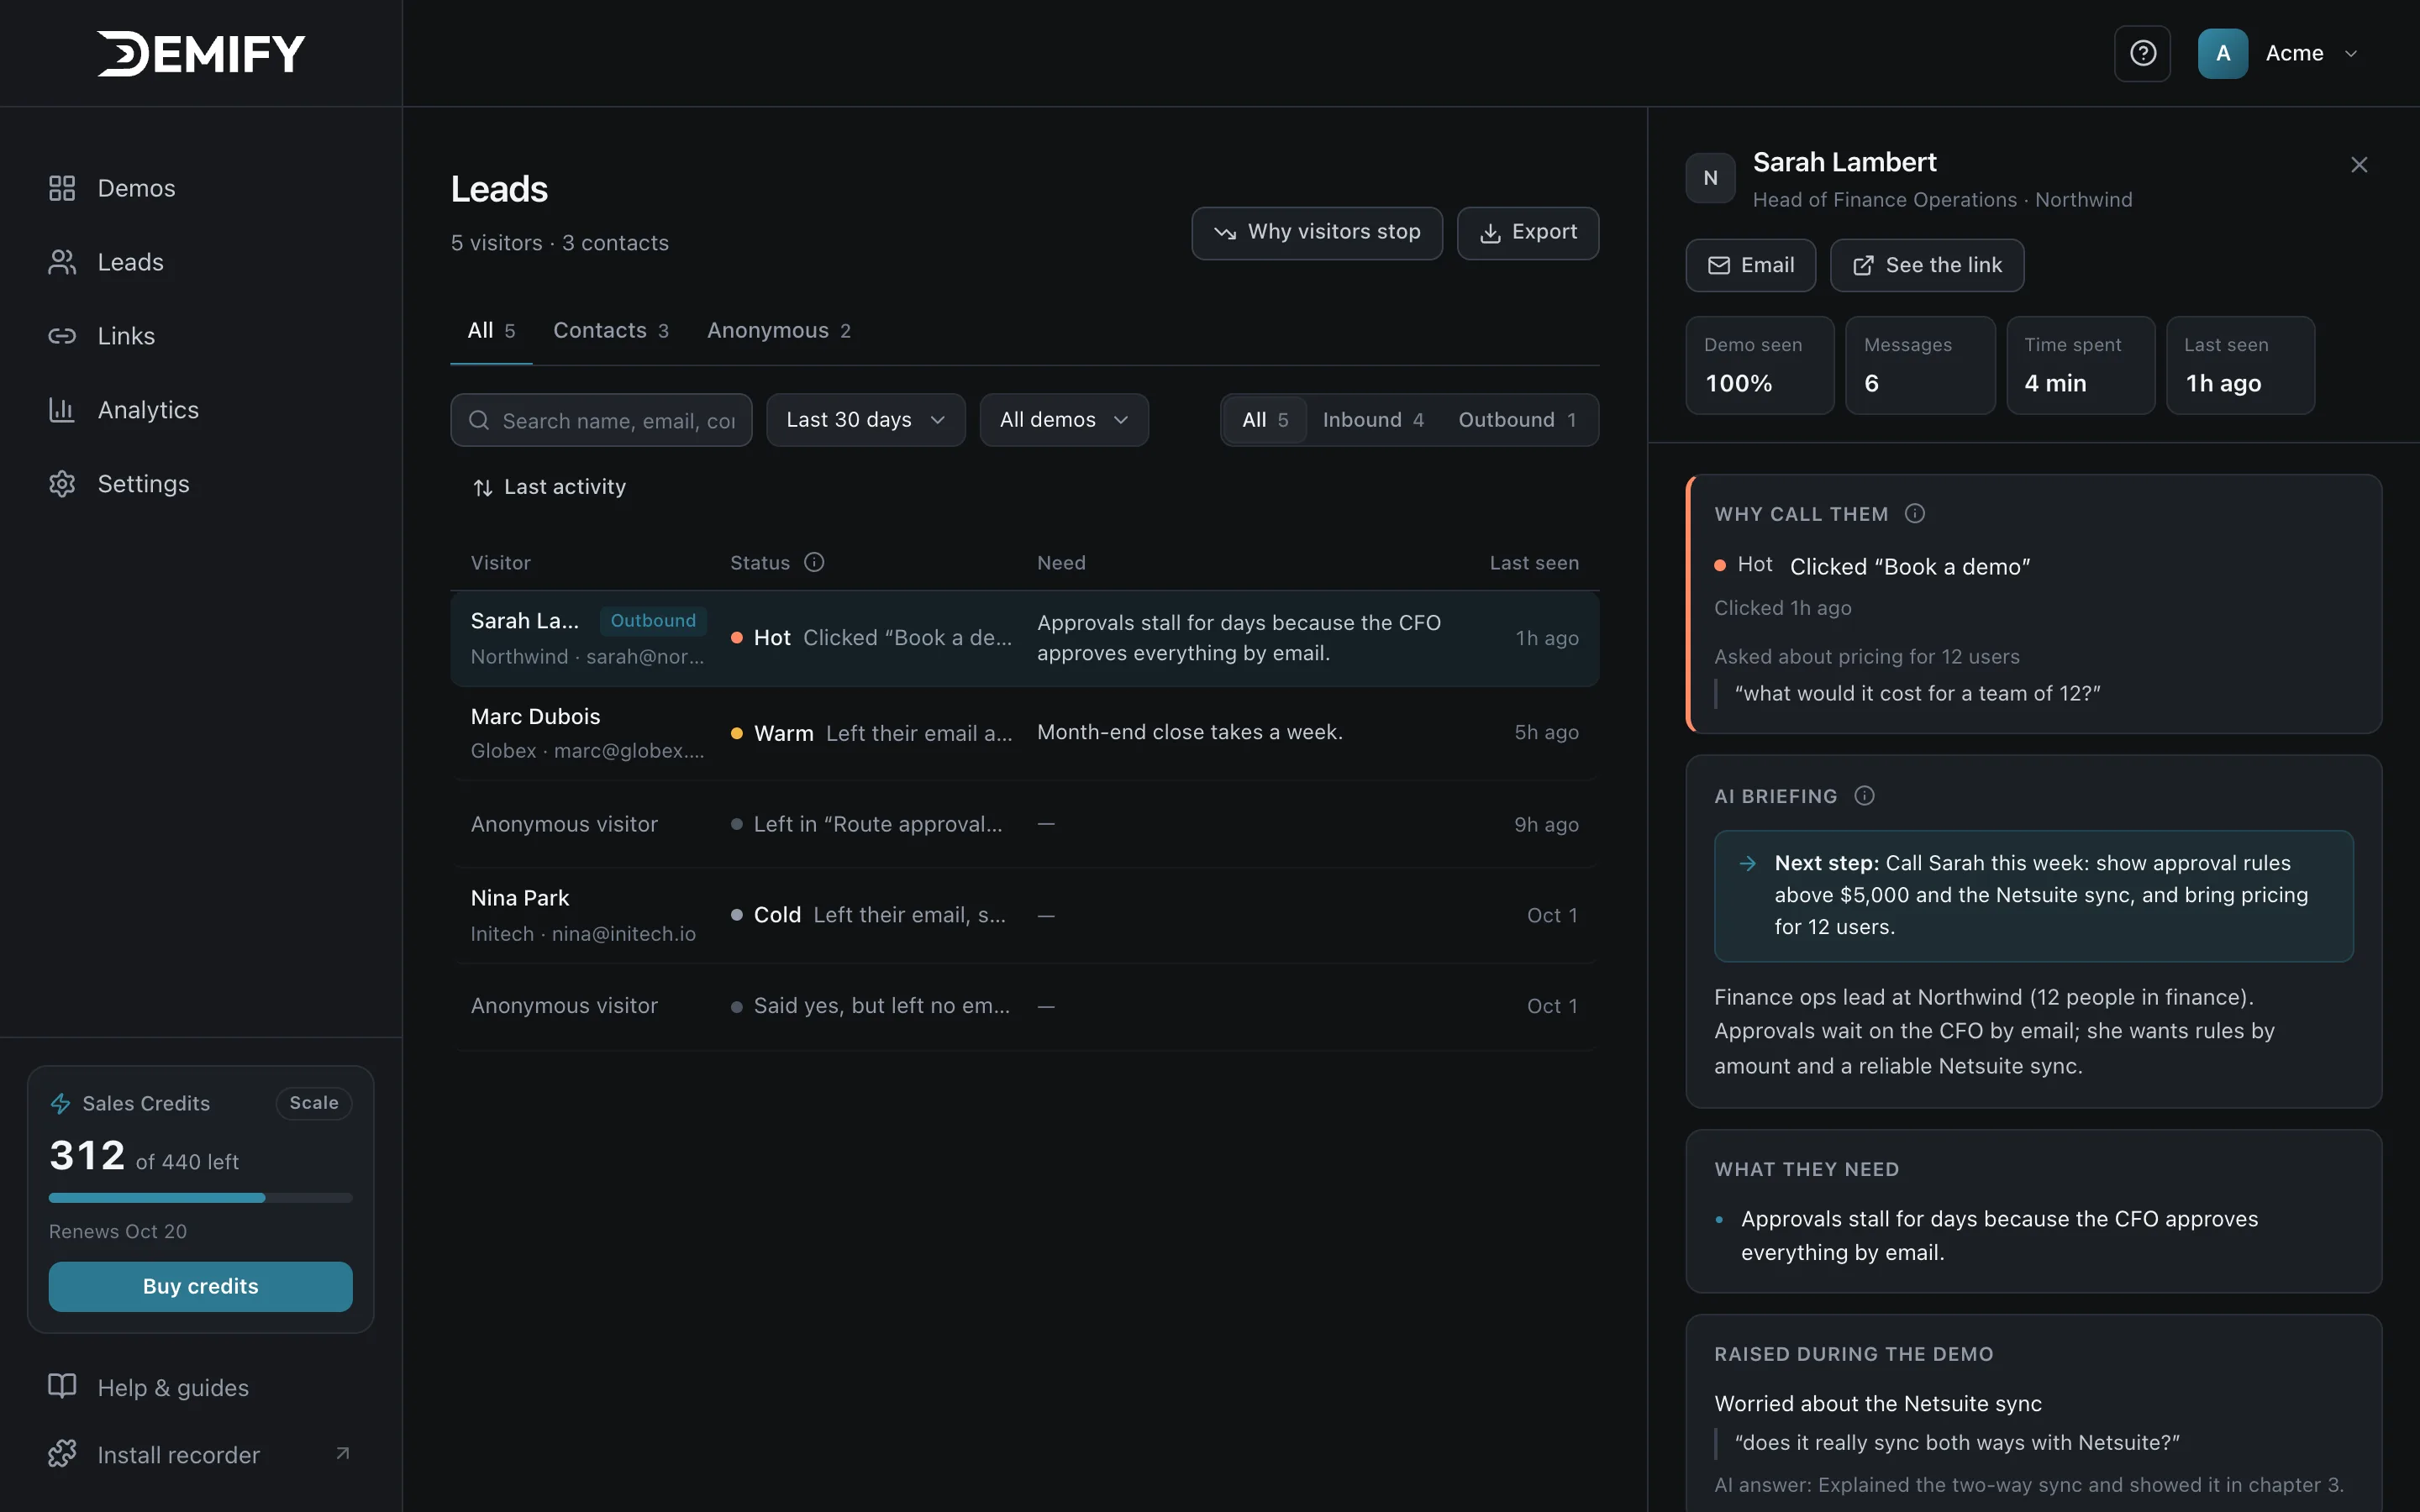Click the Why Call Them info icon
The width and height of the screenshot is (2420, 1512).
pyautogui.click(x=1914, y=513)
